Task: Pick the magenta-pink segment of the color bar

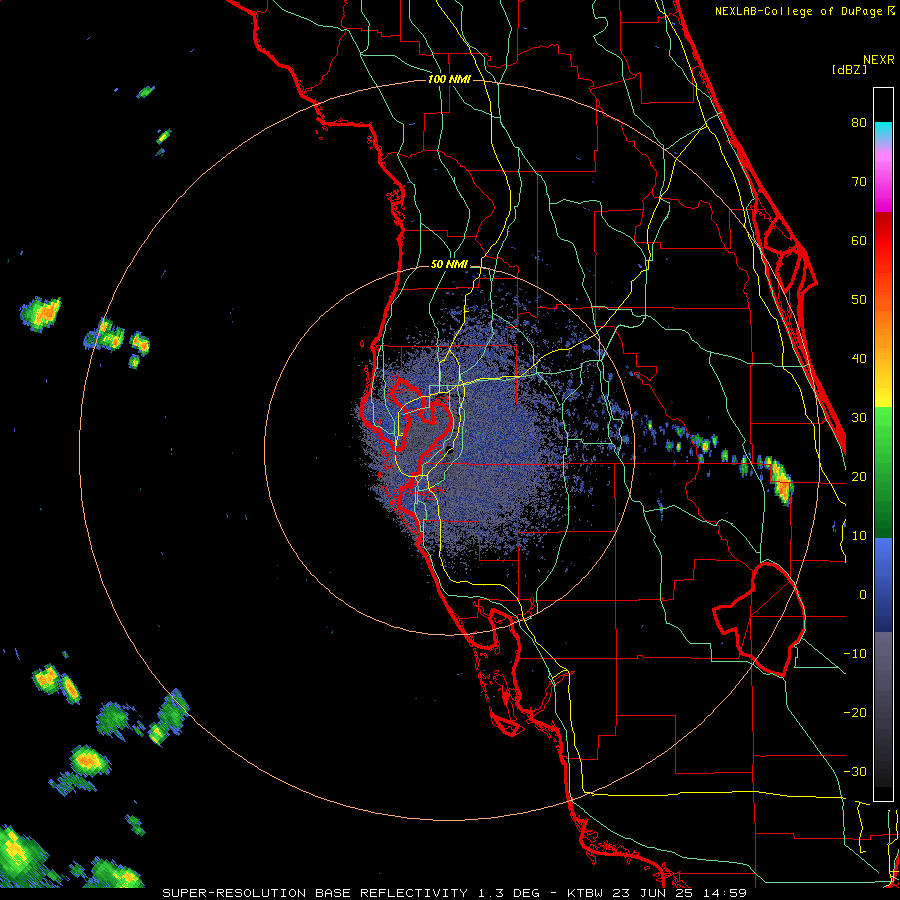Action: click(883, 179)
